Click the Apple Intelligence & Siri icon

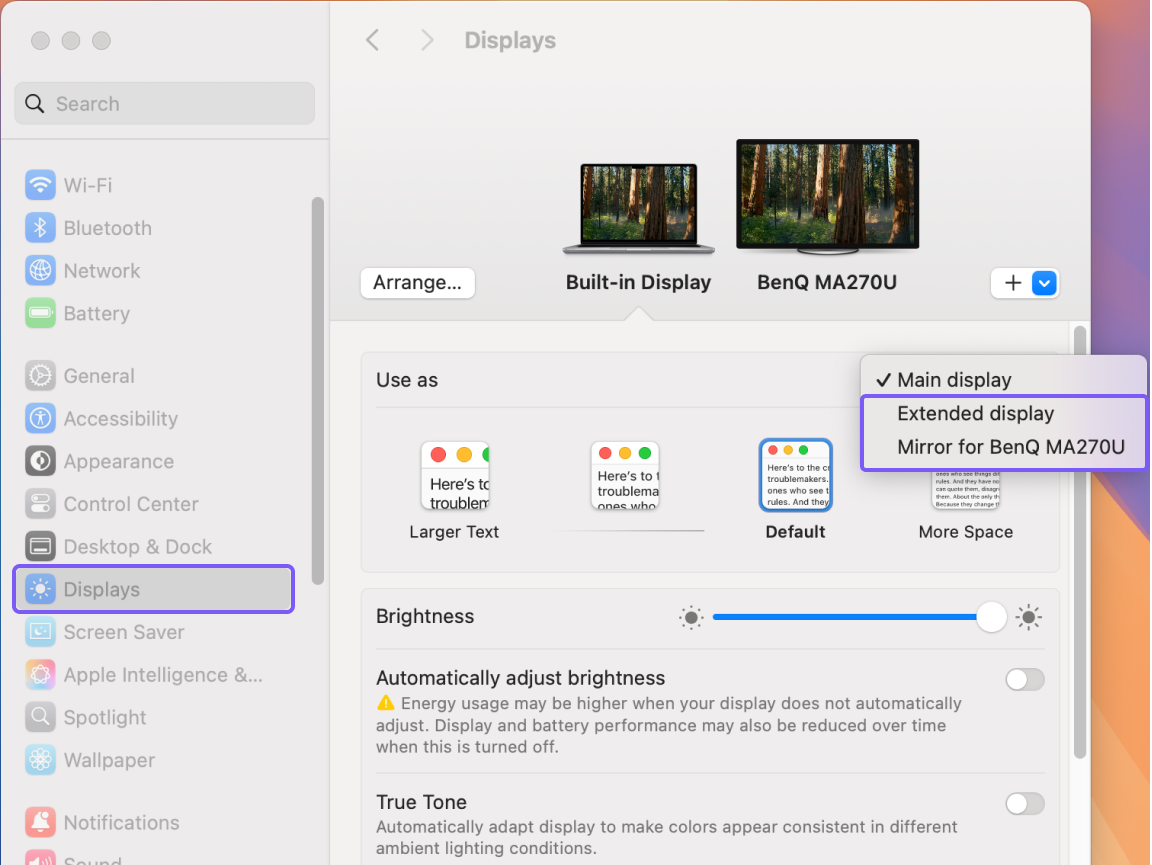(40, 674)
